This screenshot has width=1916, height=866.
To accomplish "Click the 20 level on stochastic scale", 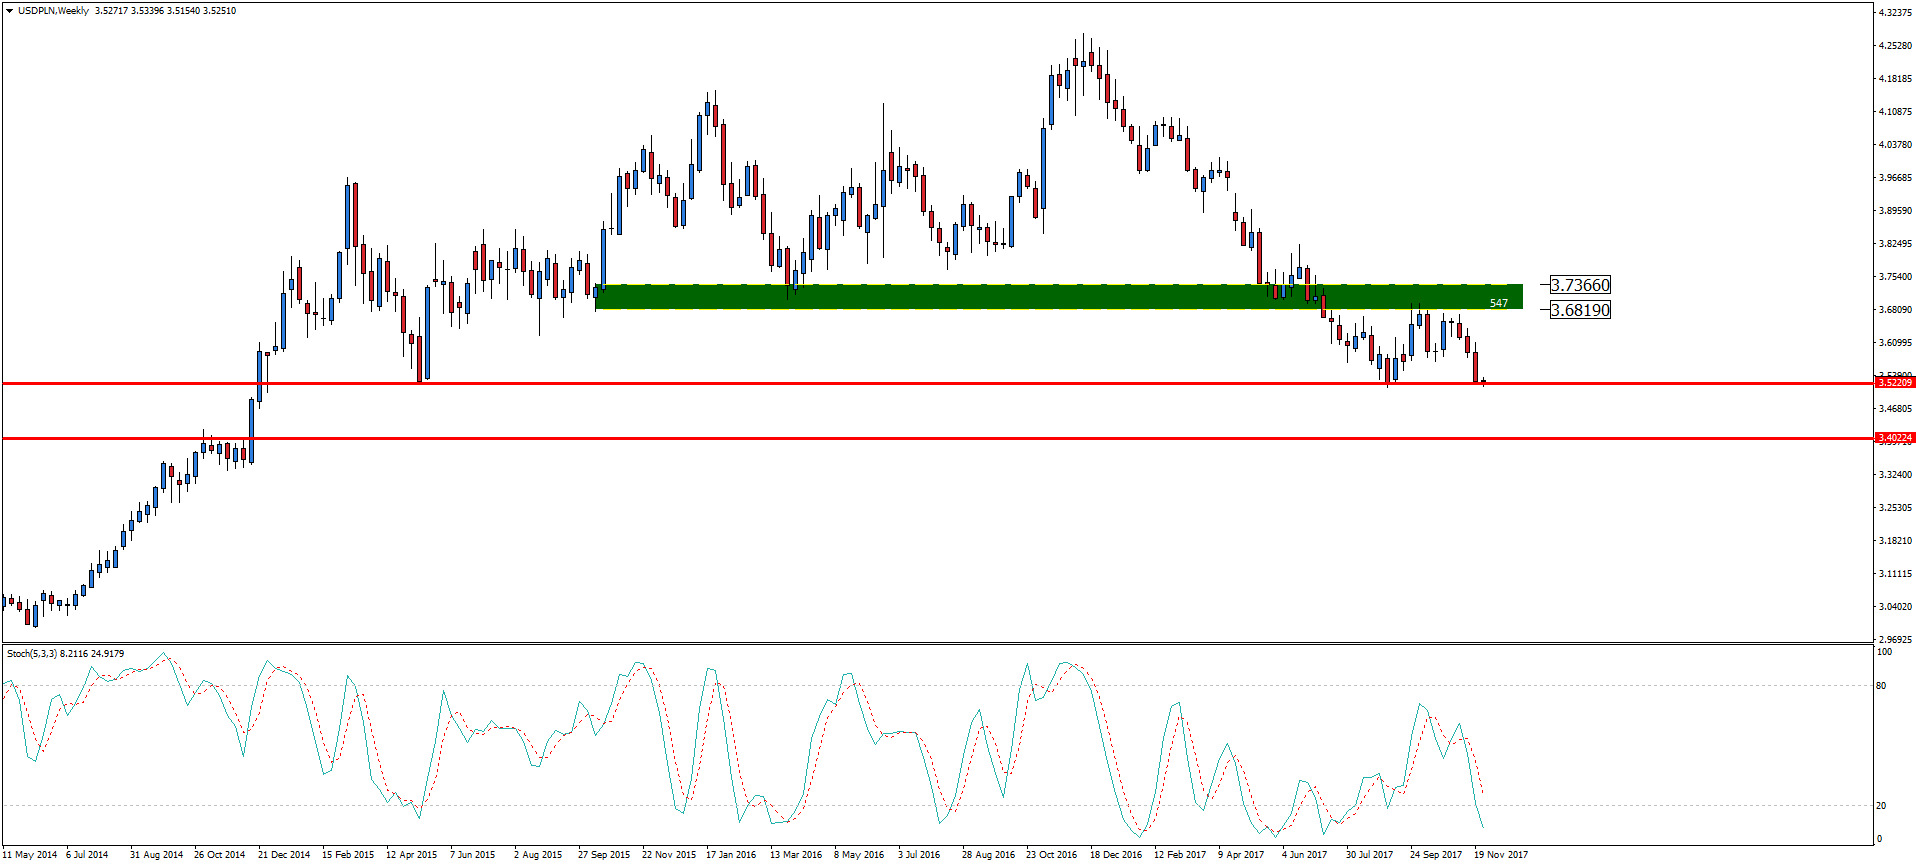I will point(1882,806).
